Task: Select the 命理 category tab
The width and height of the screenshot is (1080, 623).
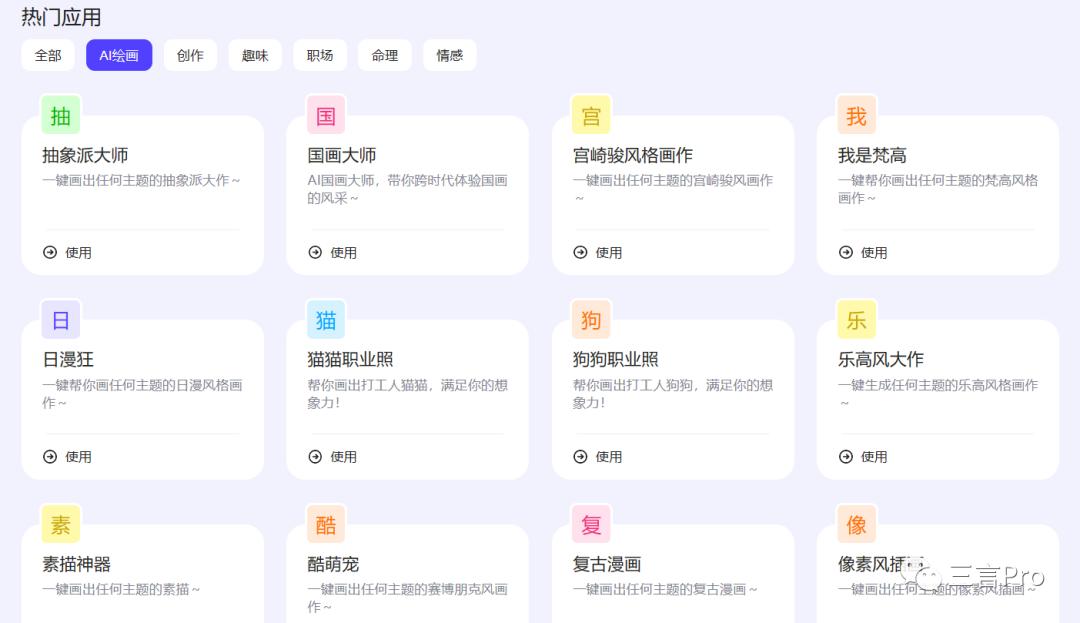Action: pos(385,55)
